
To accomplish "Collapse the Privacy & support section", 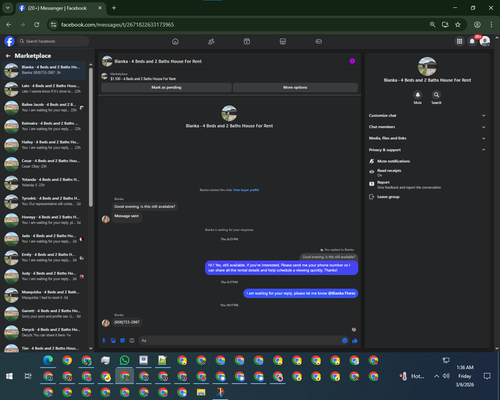I will (428, 150).
